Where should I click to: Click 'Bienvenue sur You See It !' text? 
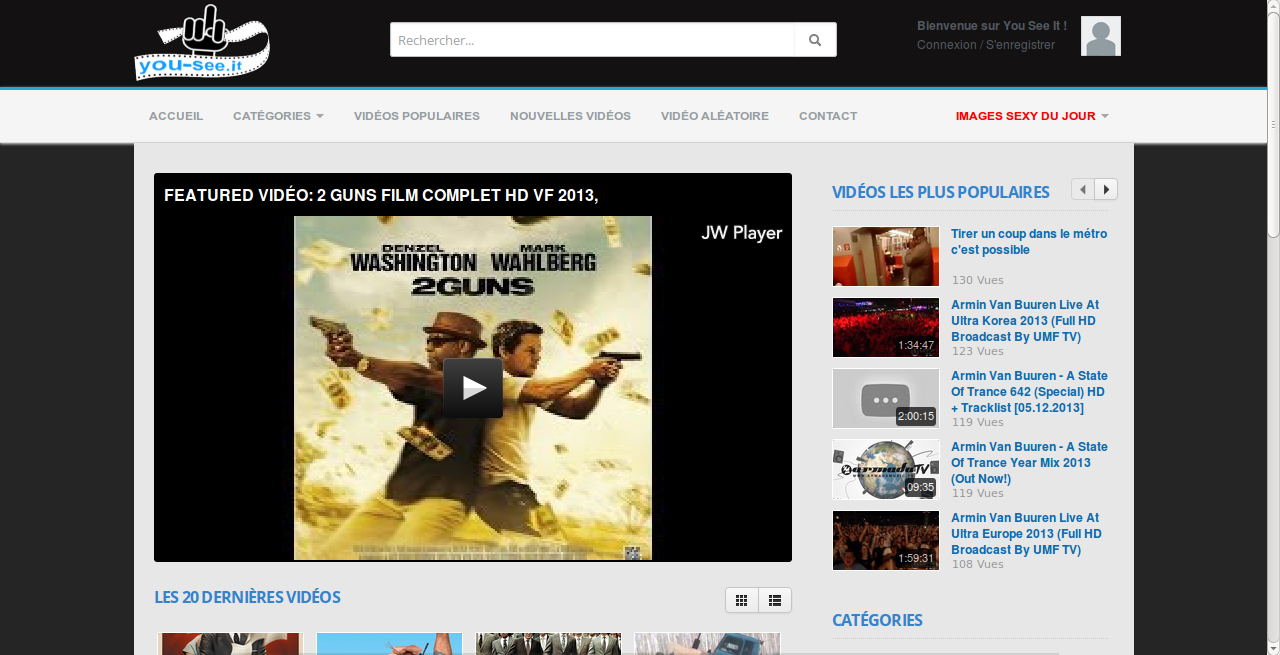(992, 26)
